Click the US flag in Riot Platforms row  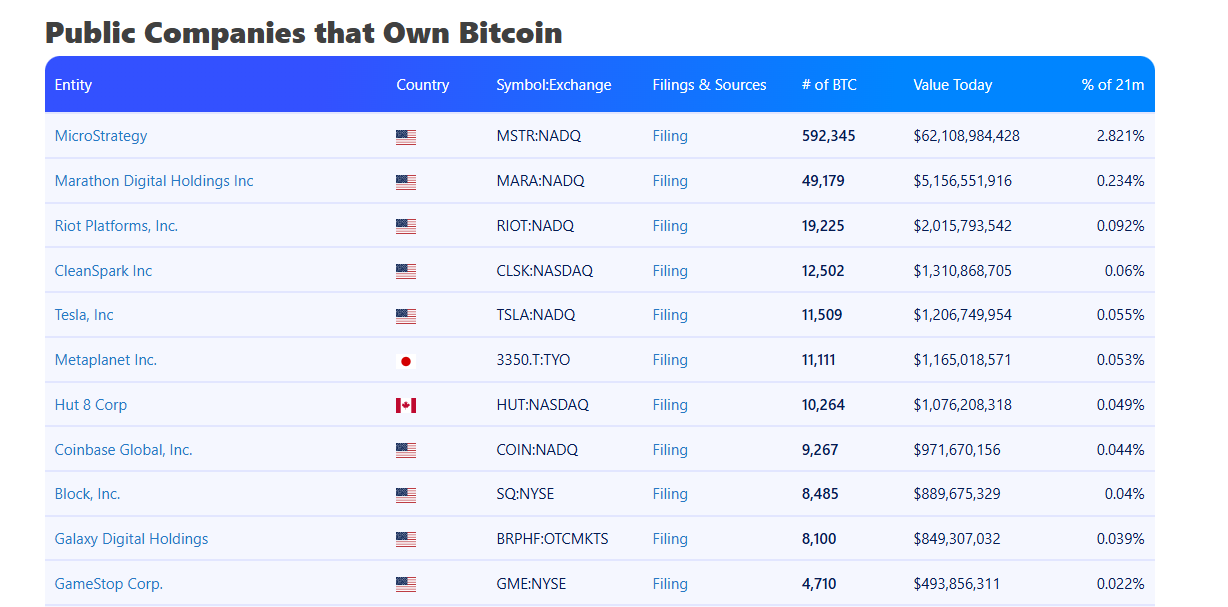[x=405, y=227]
